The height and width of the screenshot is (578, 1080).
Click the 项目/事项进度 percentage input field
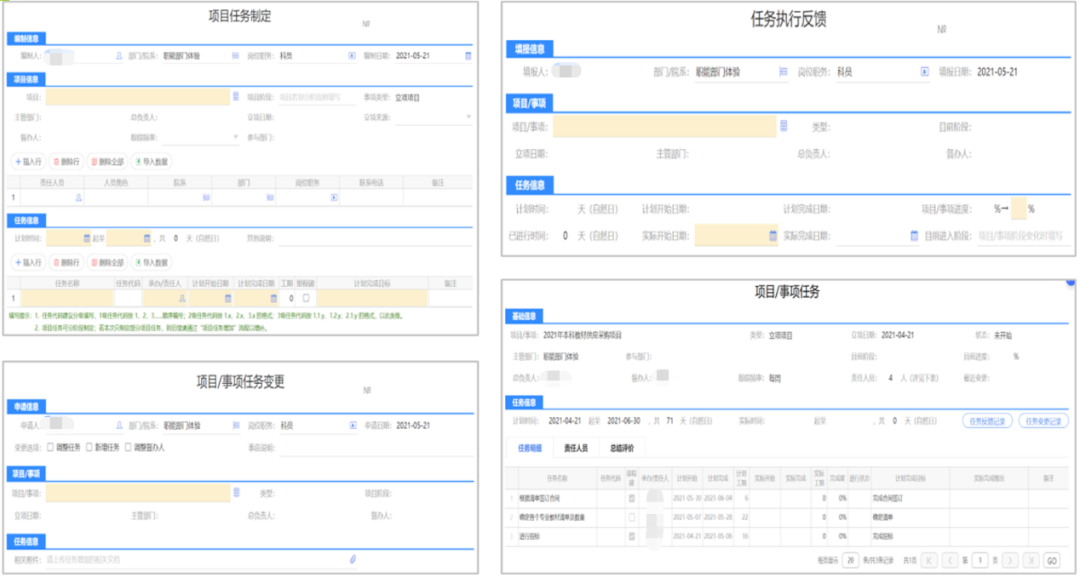1018,210
